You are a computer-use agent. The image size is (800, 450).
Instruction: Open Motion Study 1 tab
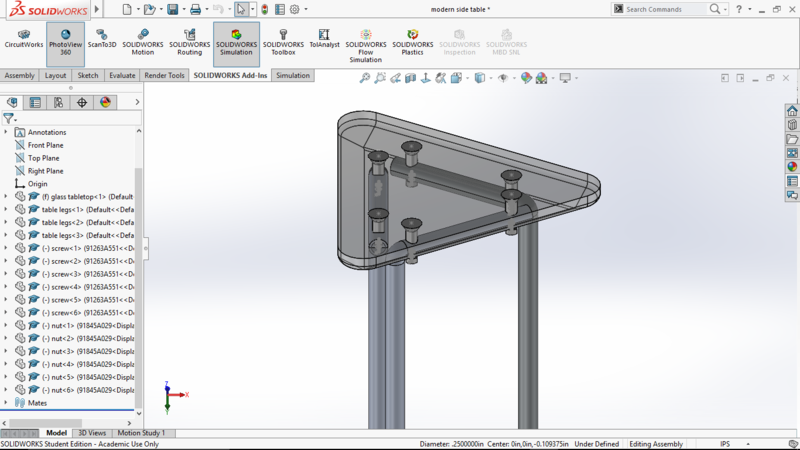pos(141,433)
